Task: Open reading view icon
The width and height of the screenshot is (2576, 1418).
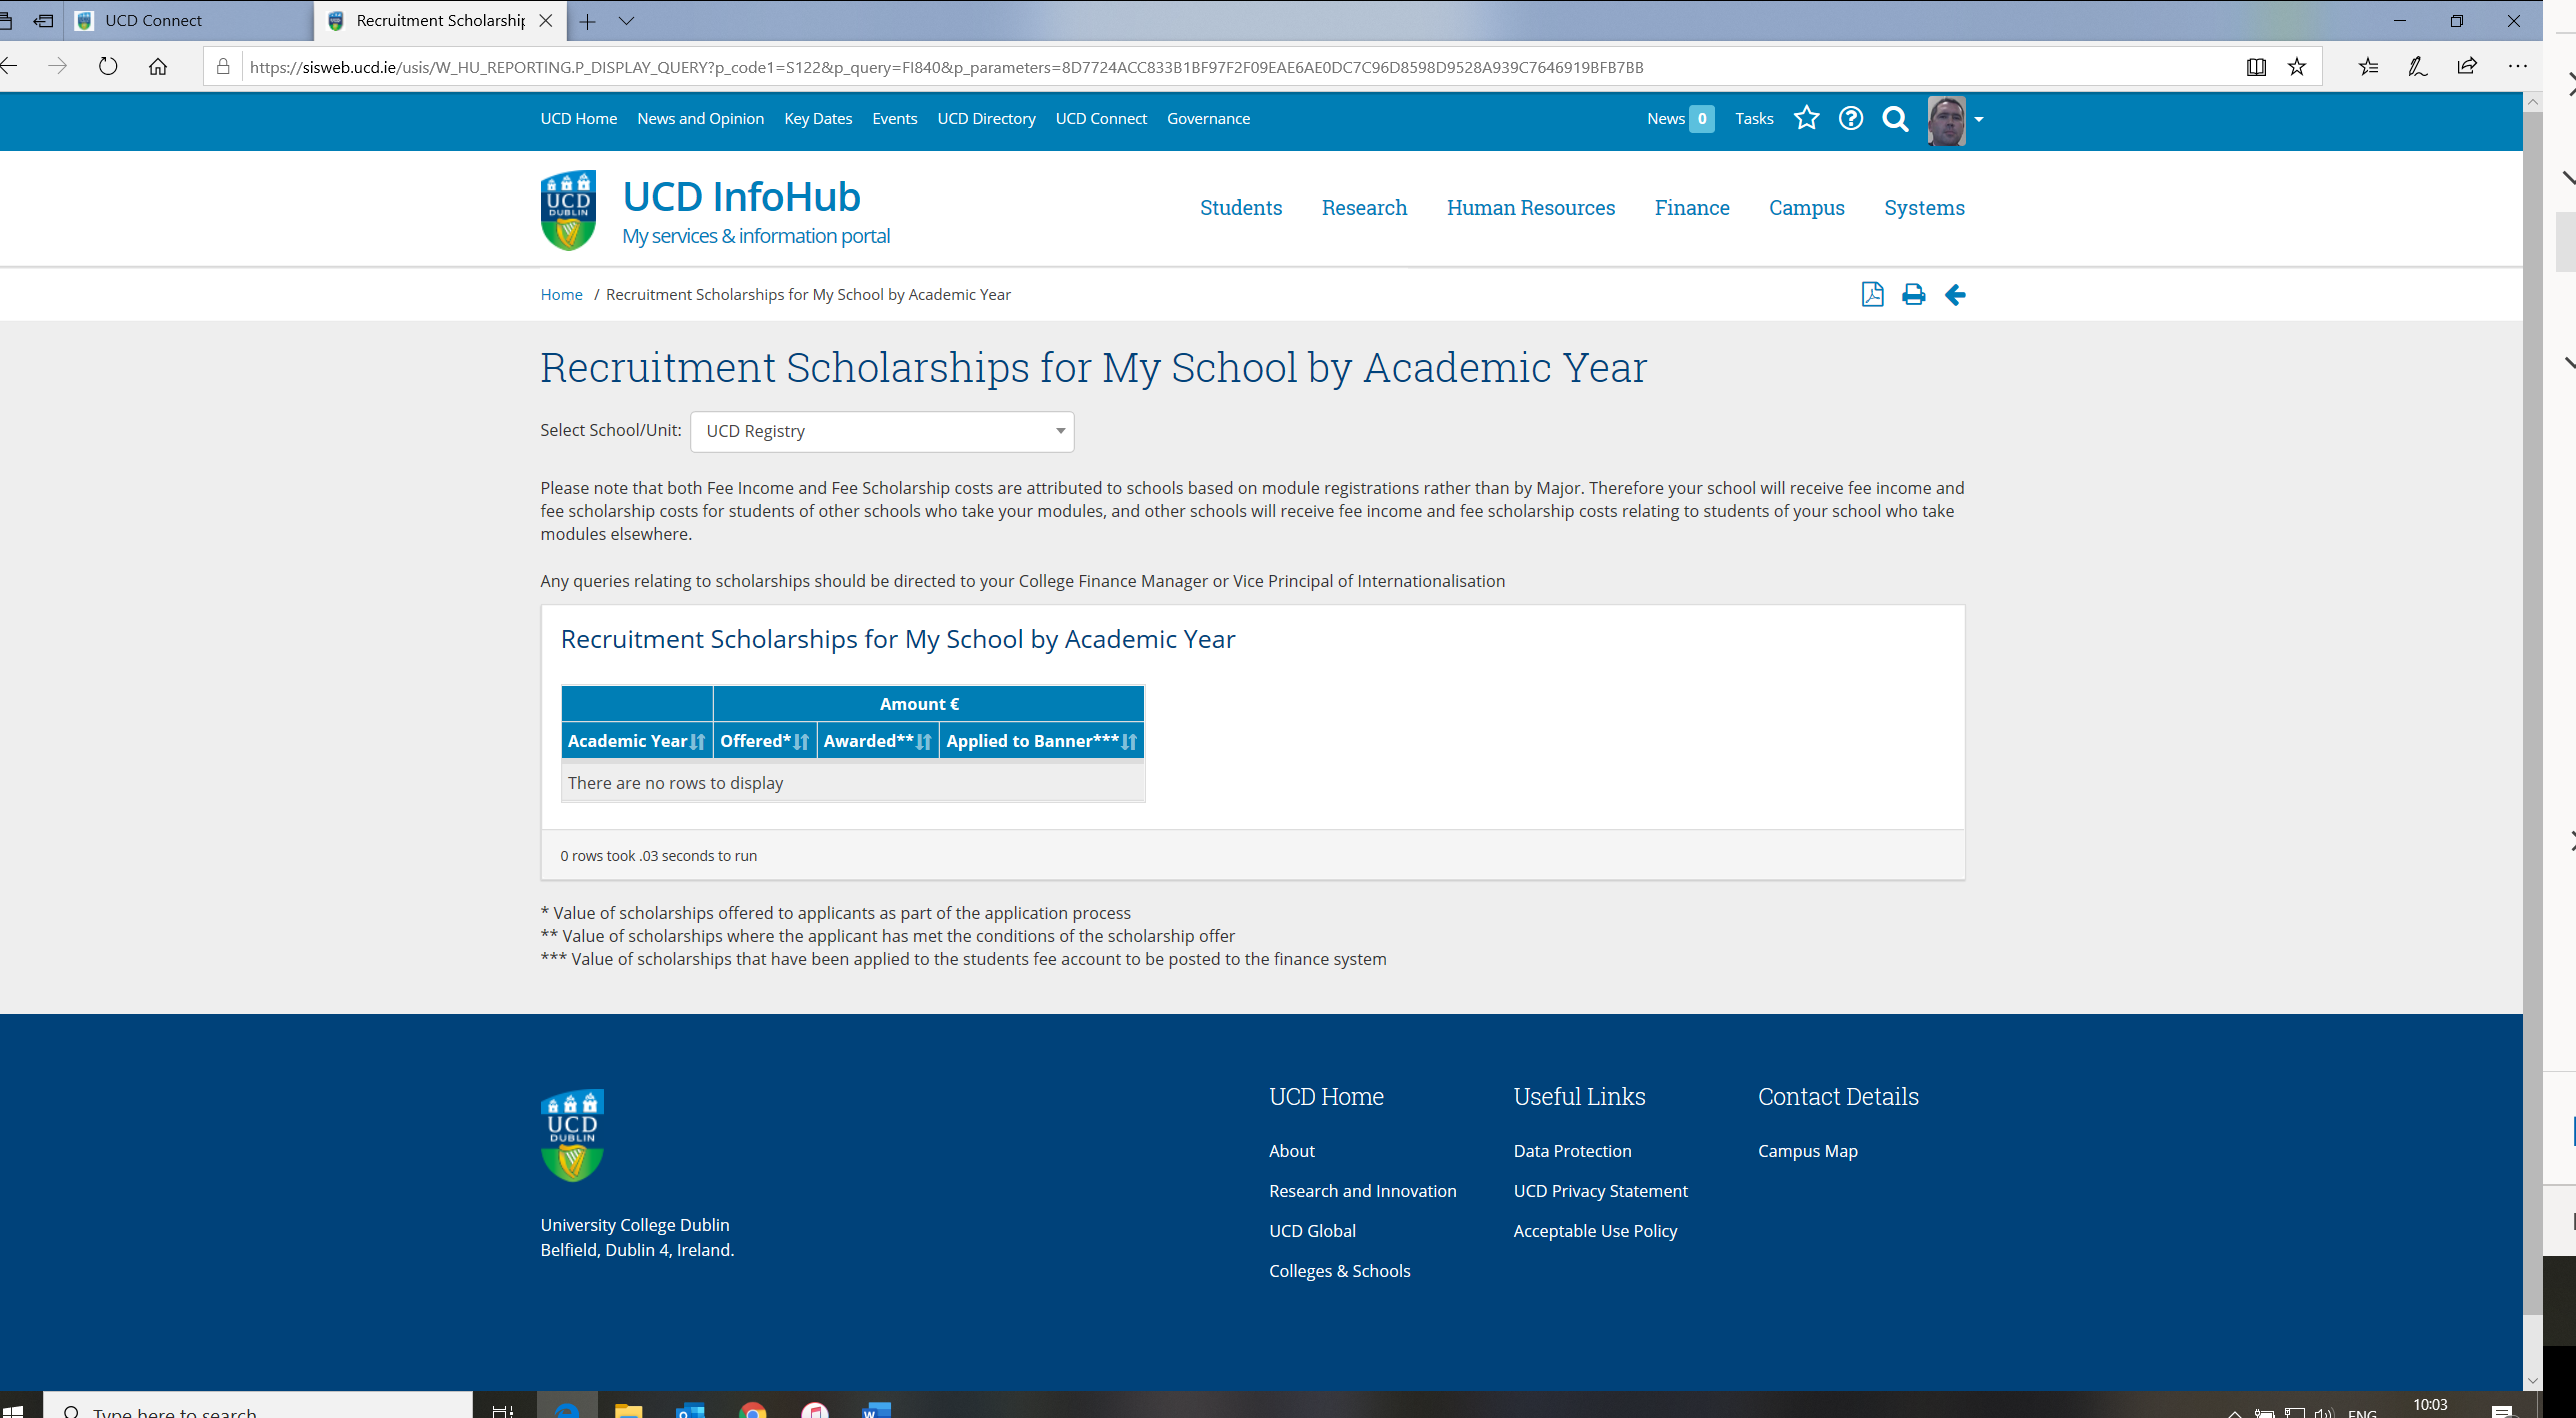Action: (x=2256, y=67)
